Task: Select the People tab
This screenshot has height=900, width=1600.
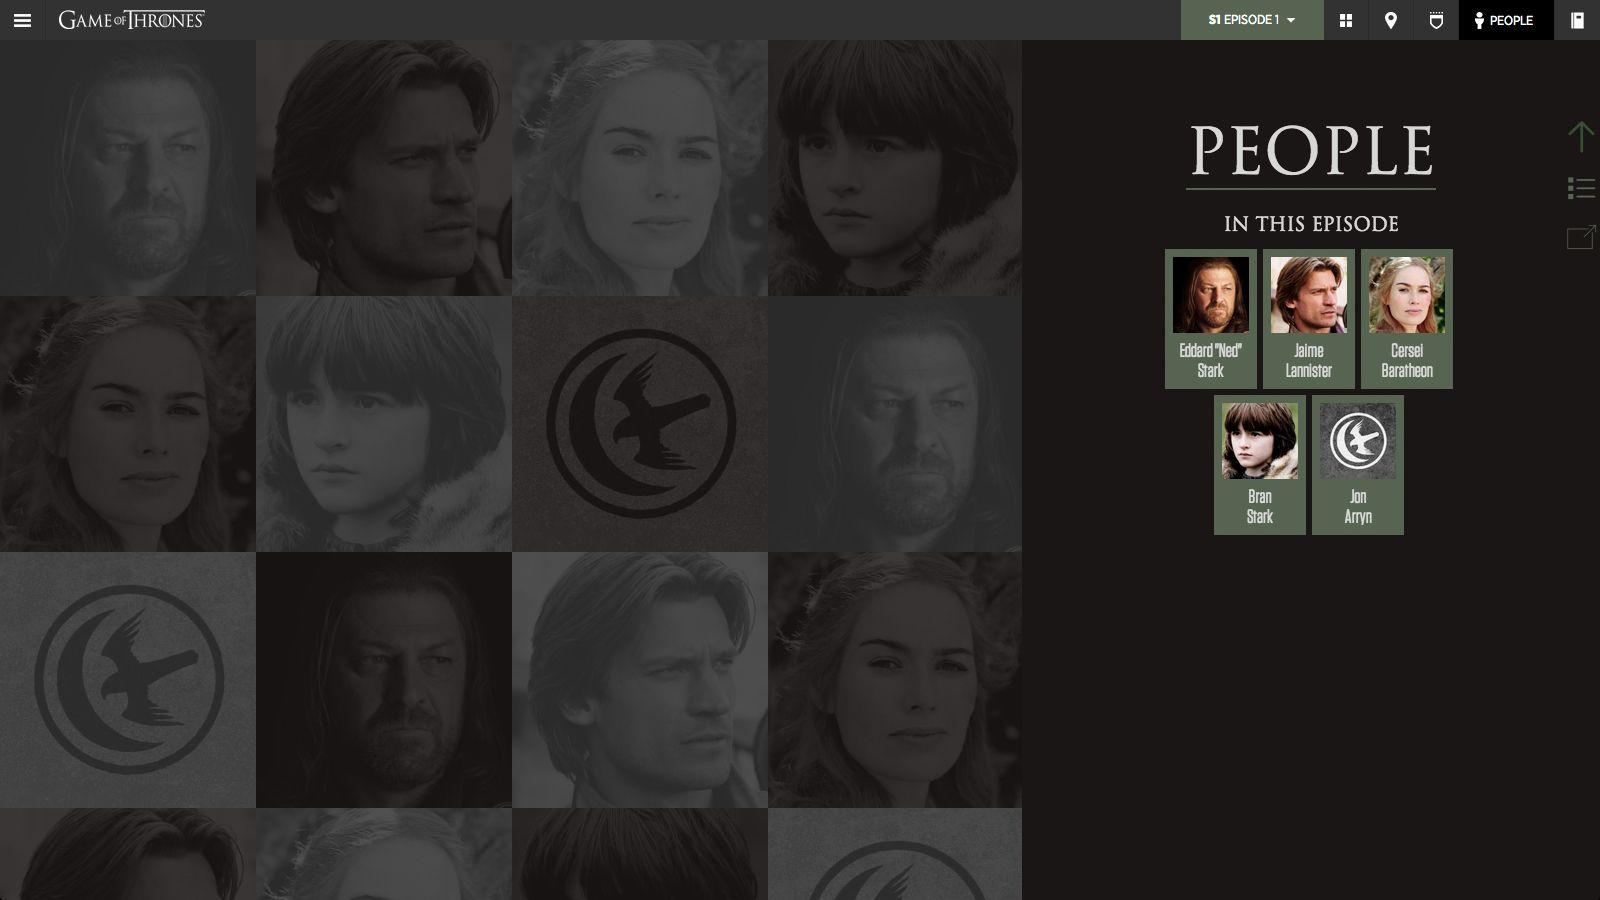Action: (1505, 20)
